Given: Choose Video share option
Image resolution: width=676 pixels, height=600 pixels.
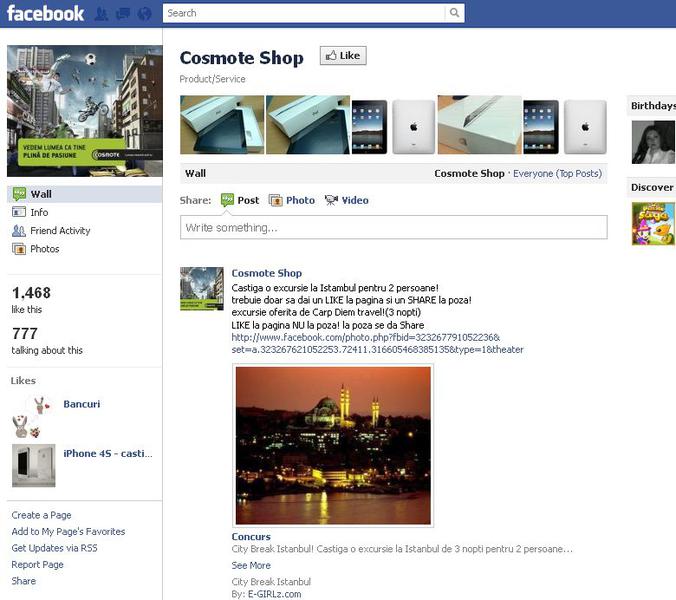Looking at the screenshot, I should pyautogui.click(x=355, y=200).
